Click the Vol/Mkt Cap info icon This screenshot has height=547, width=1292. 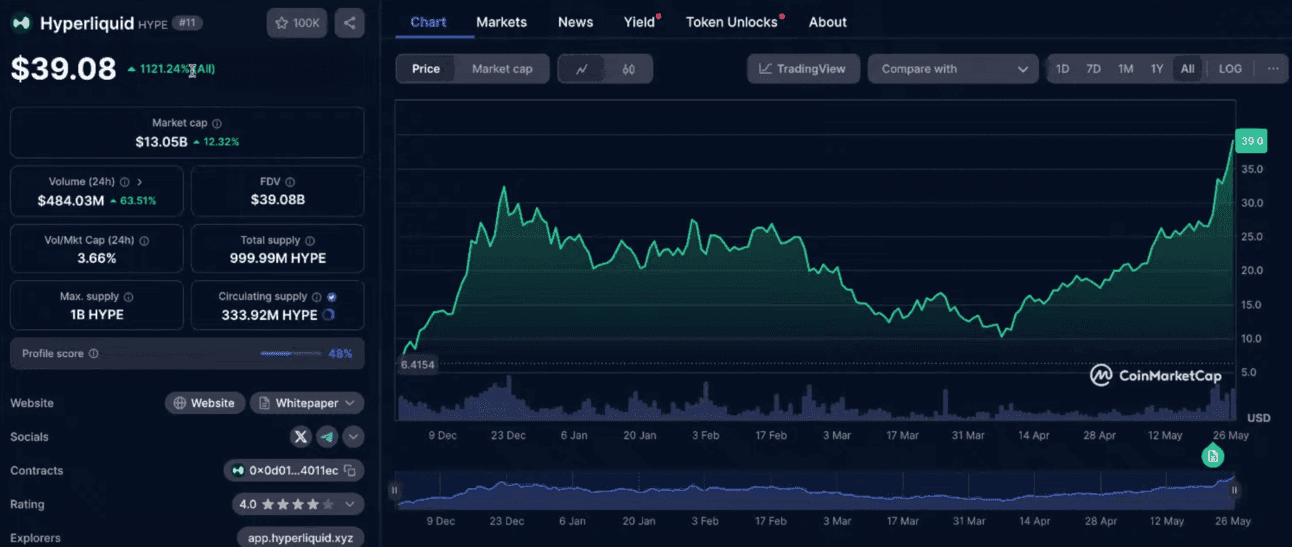coord(144,241)
